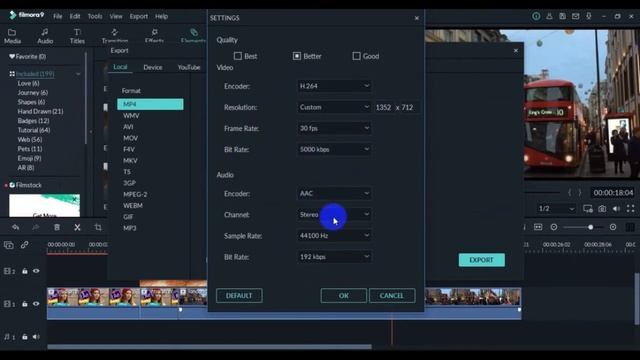
Task: Click the add track icon
Action: [9, 245]
